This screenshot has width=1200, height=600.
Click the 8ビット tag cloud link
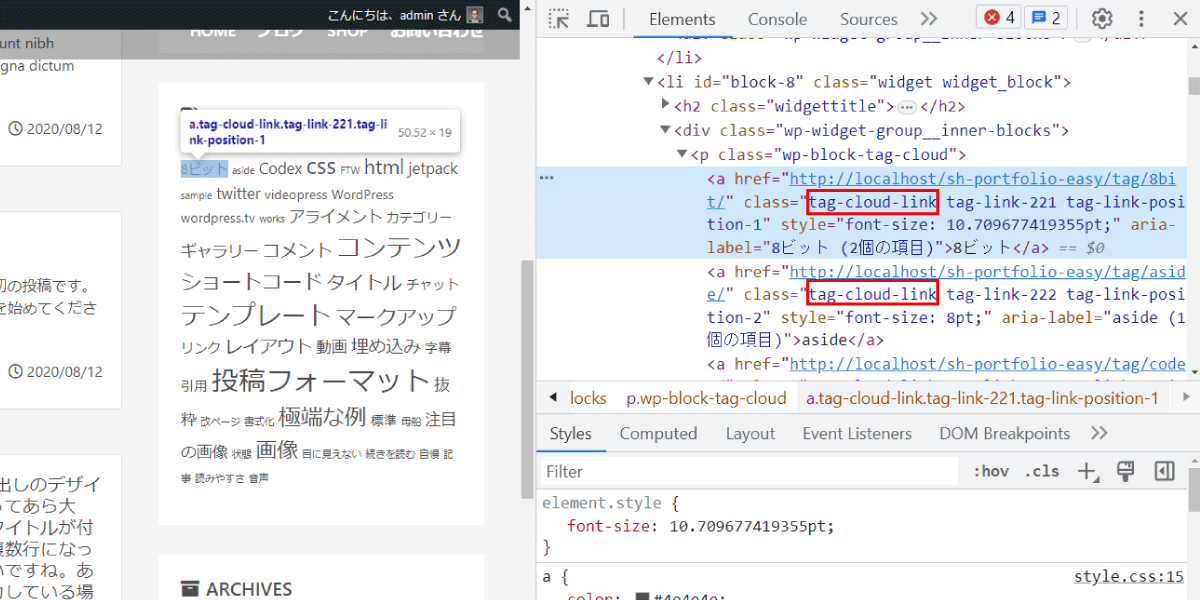[x=204, y=169]
